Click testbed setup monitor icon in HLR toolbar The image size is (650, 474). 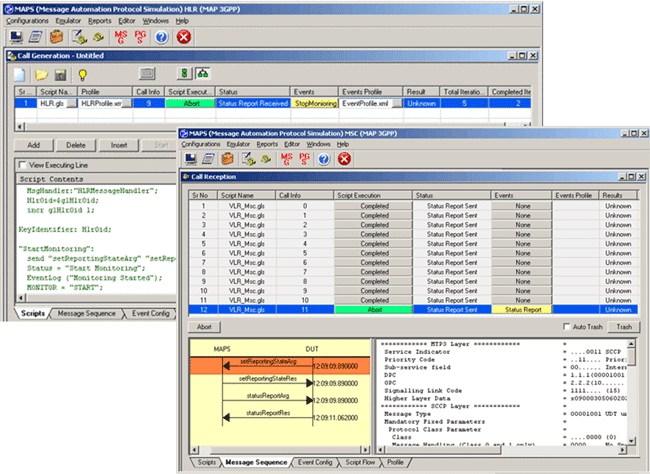pyautogui.click(x=17, y=37)
